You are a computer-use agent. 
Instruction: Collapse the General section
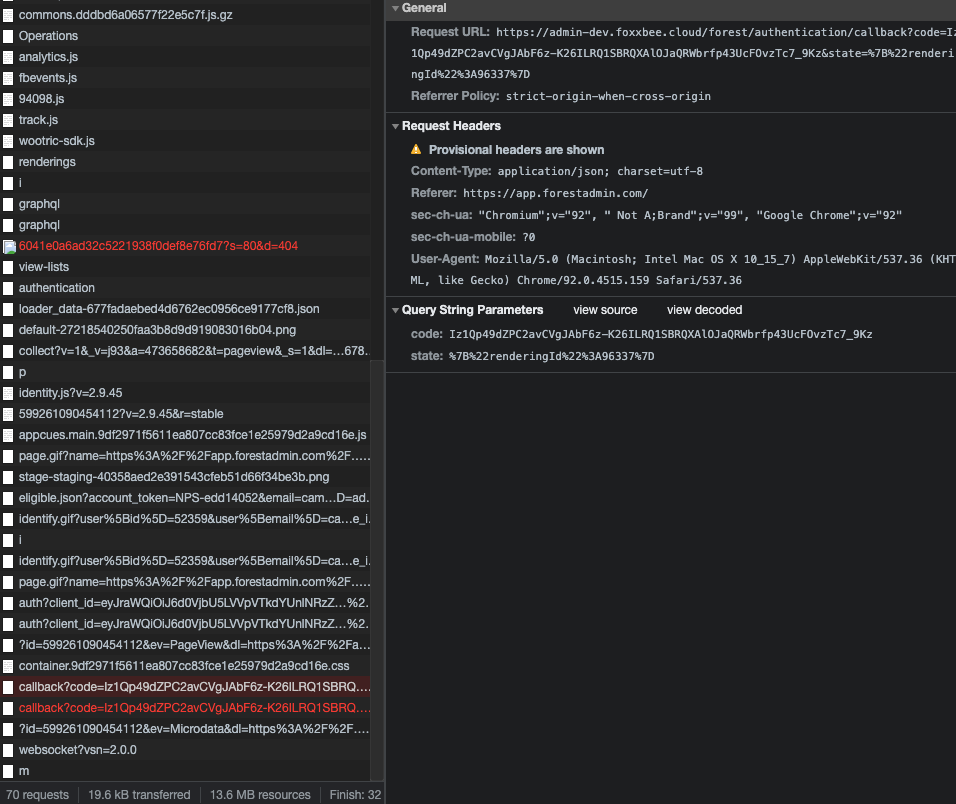[395, 8]
